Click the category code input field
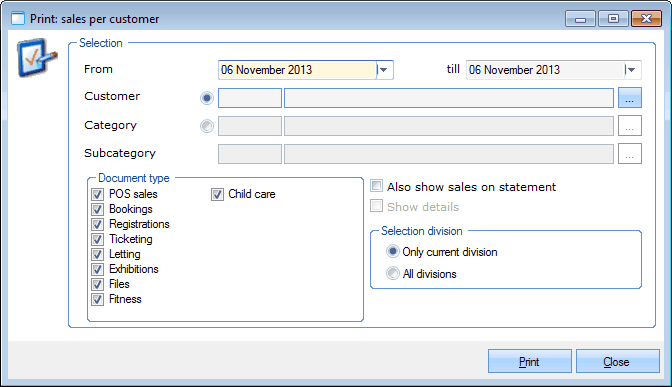Viewport: 672px width, 387px height. coord(250,126)
